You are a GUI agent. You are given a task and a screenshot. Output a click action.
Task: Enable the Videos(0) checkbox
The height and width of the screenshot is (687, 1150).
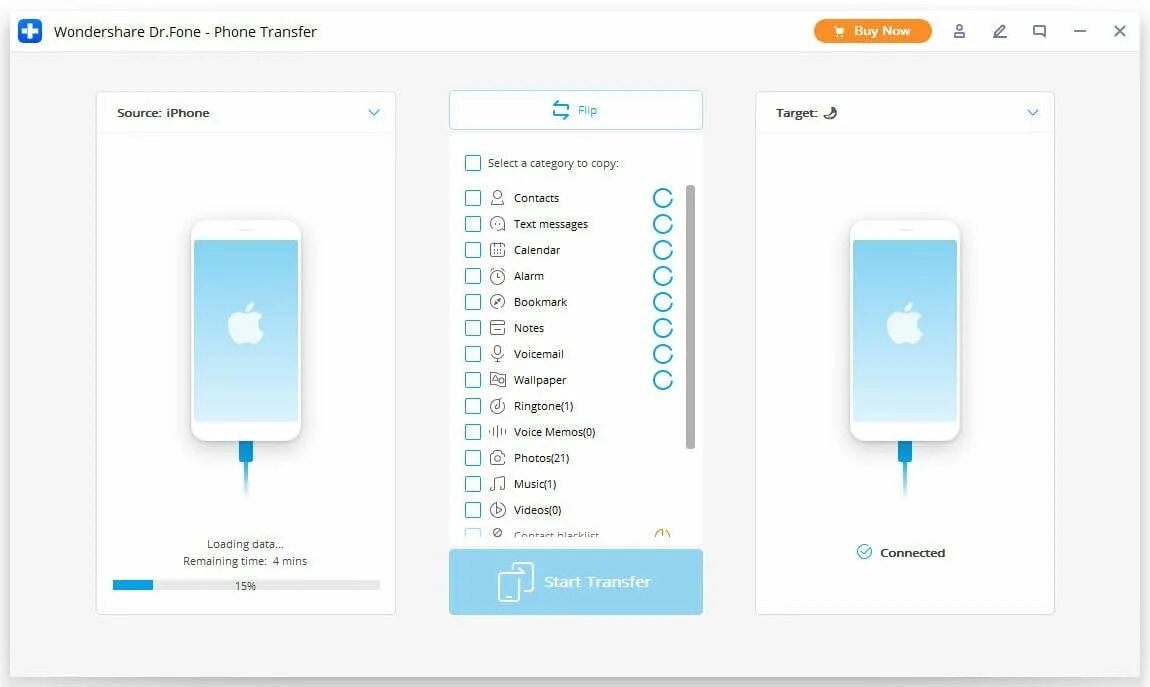point(473,510)
